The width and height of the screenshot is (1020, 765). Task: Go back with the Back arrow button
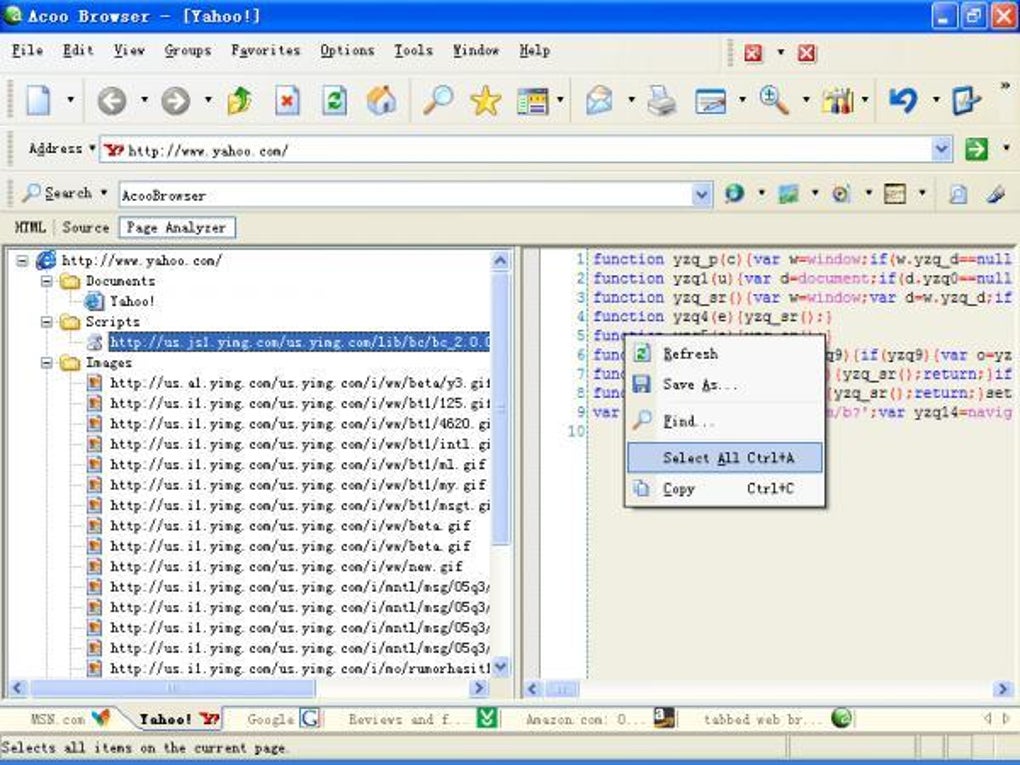tap(112, 101)
